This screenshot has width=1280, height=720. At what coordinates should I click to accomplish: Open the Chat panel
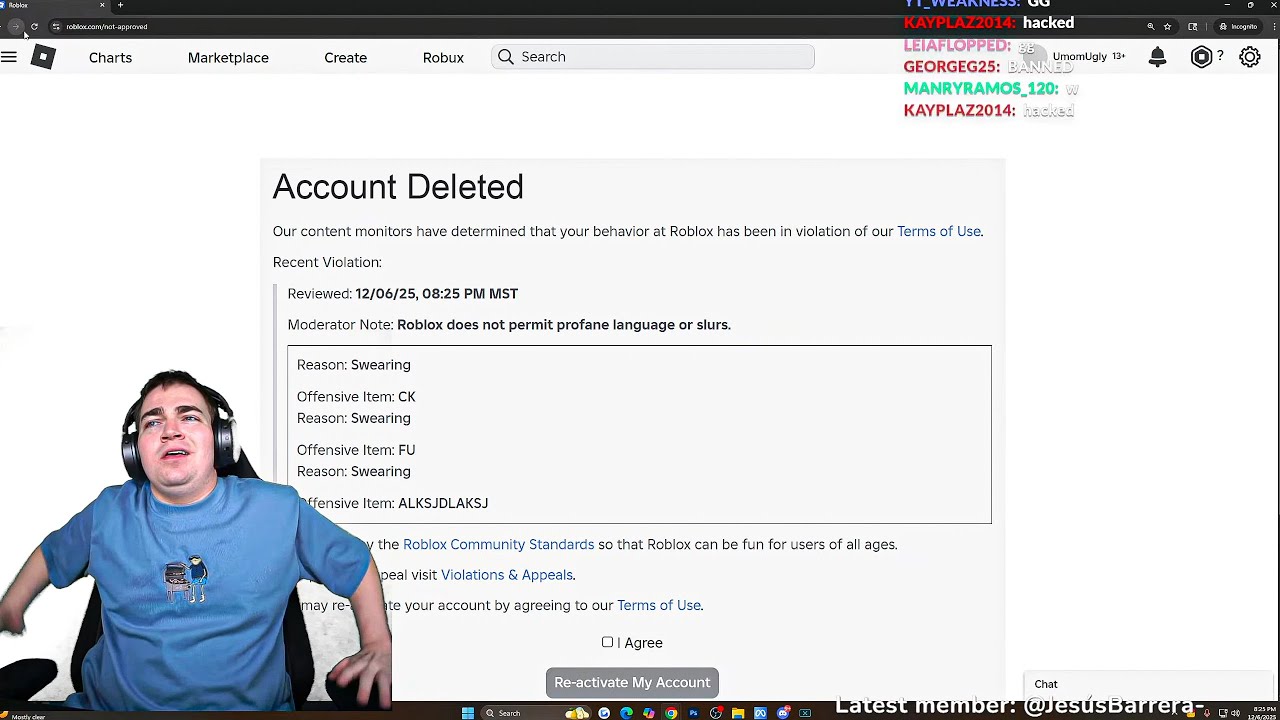[1150, 685]
